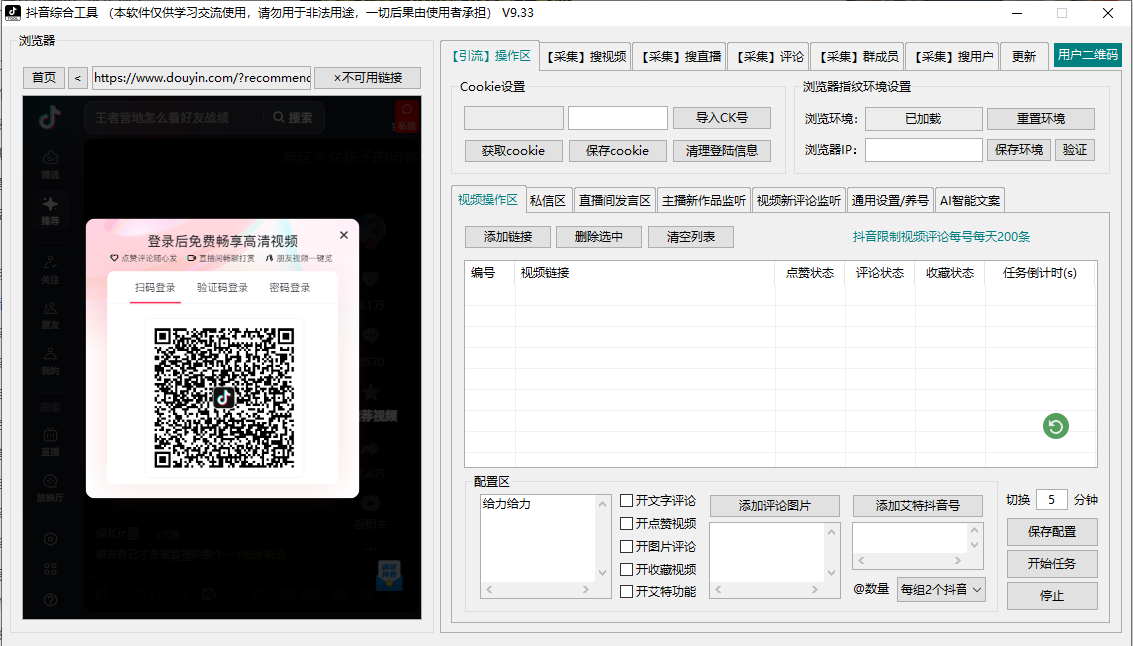Click the Douyin logo in the browser sidebar
1133x646 pixels.
(x=50, y=117)
